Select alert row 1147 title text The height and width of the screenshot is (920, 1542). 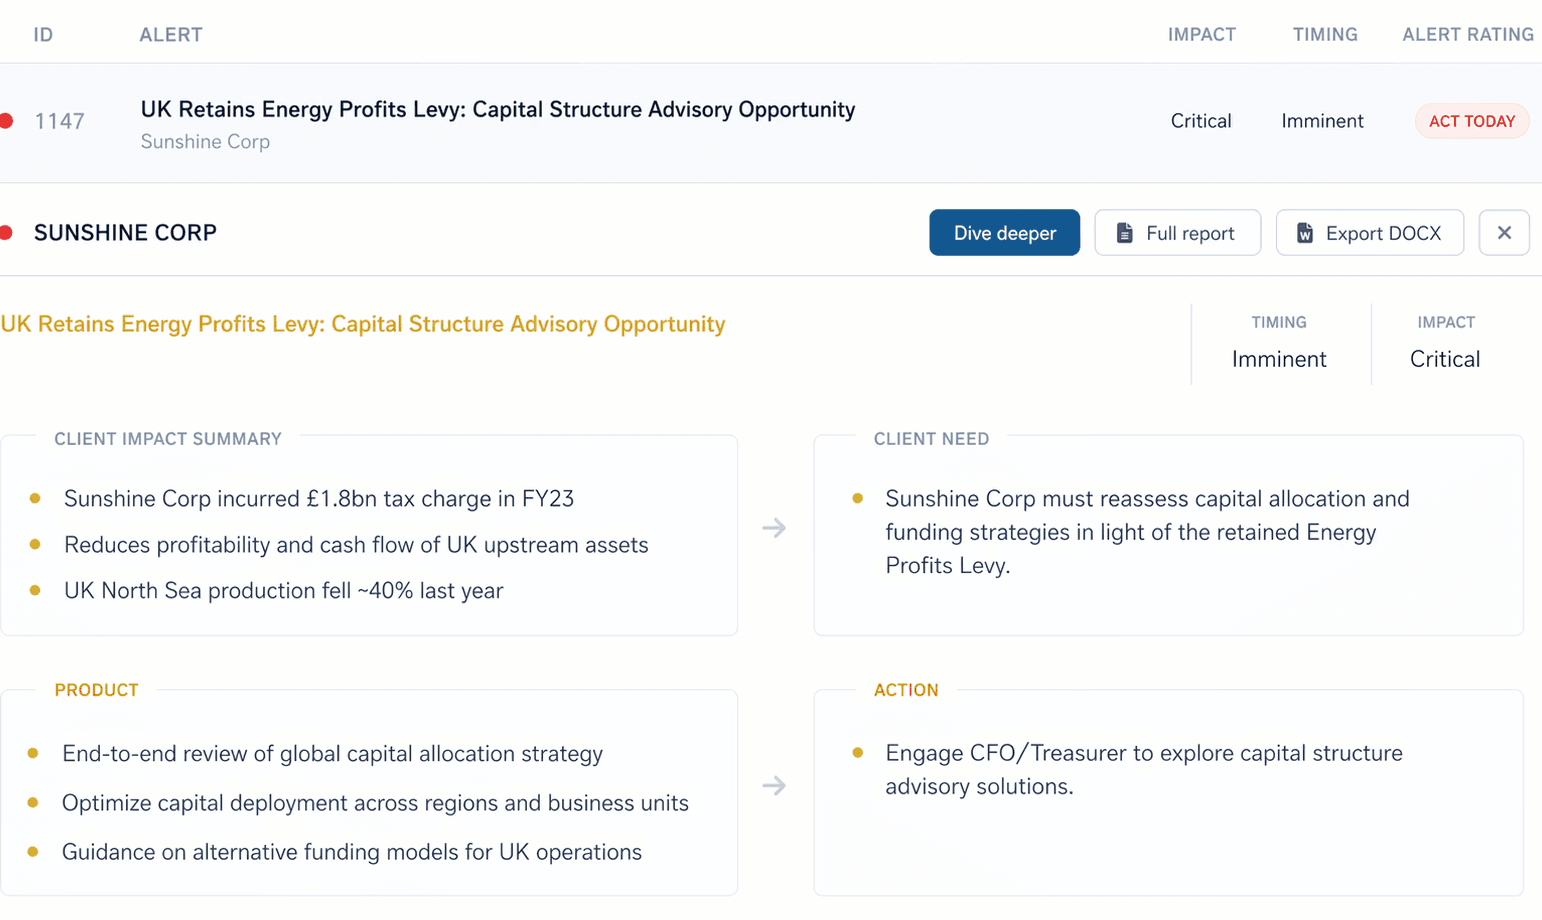tap(497, 109)
